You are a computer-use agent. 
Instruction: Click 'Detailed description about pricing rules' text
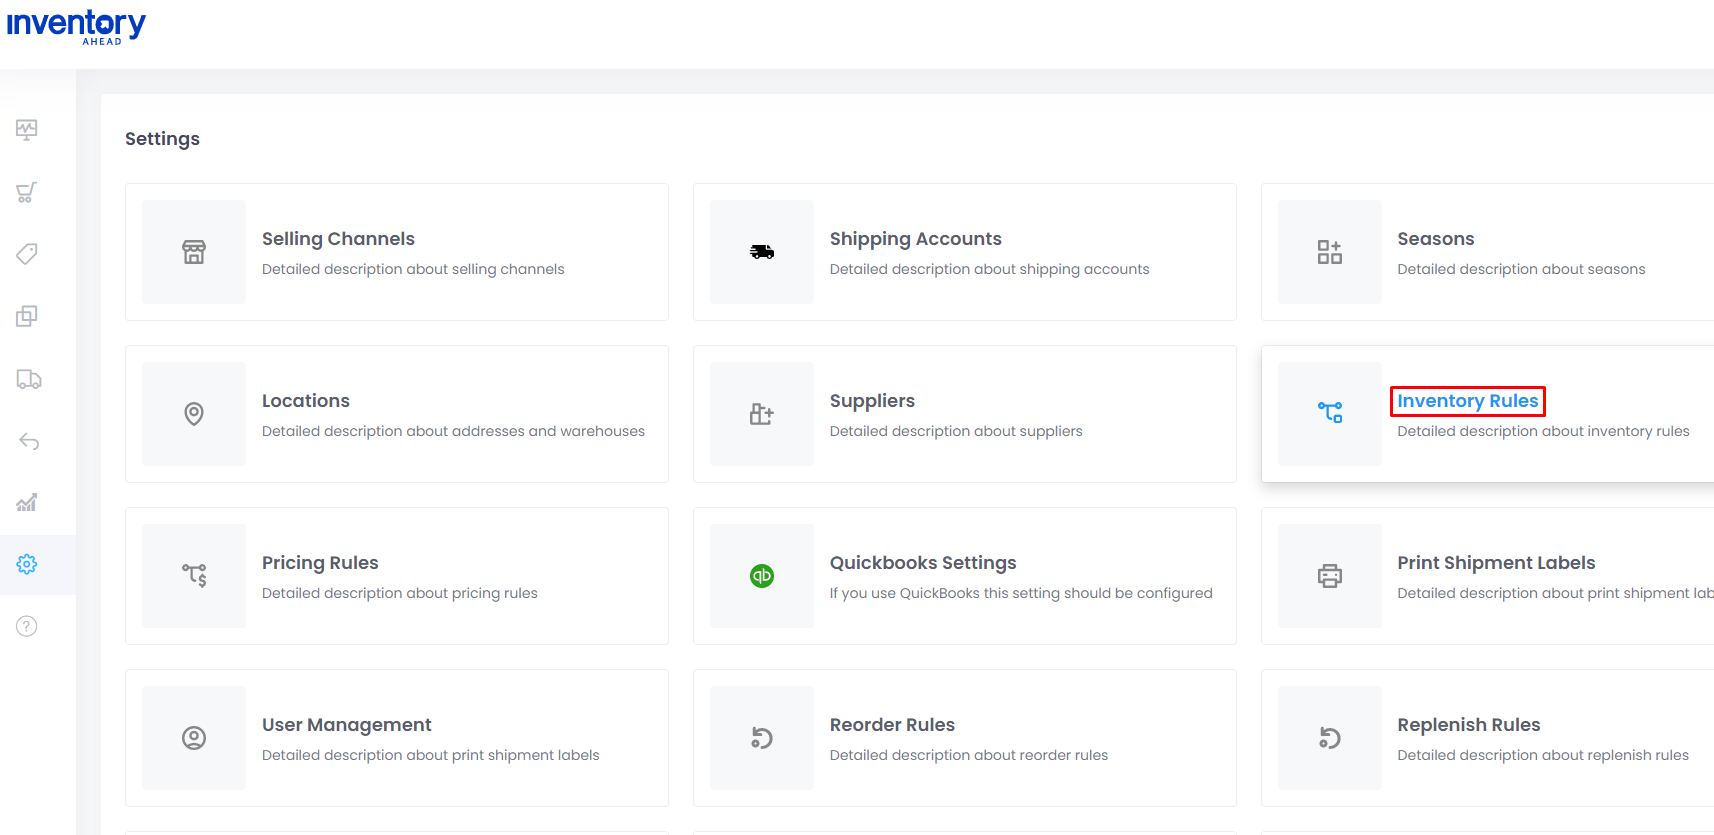400,593
